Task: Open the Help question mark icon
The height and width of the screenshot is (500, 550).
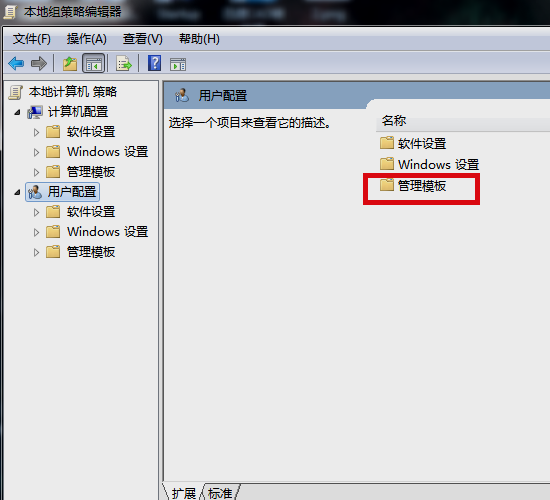Action: pyautogui.click(x=154, y=63)
